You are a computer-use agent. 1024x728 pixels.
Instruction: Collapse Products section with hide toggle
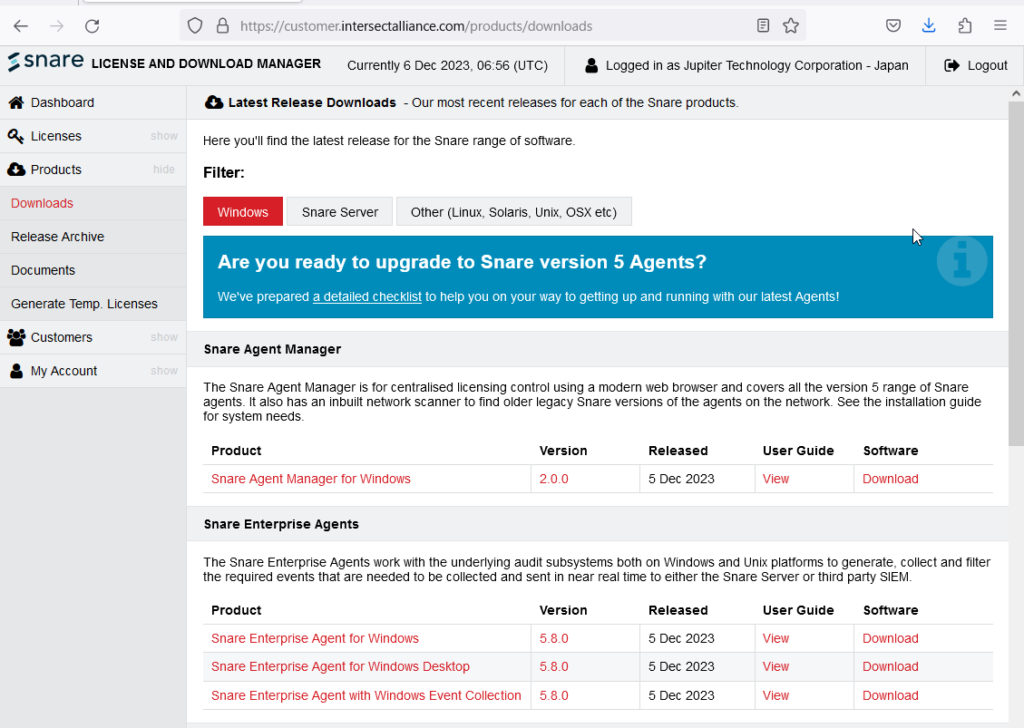pyautogui.click(x=164, y=170)
